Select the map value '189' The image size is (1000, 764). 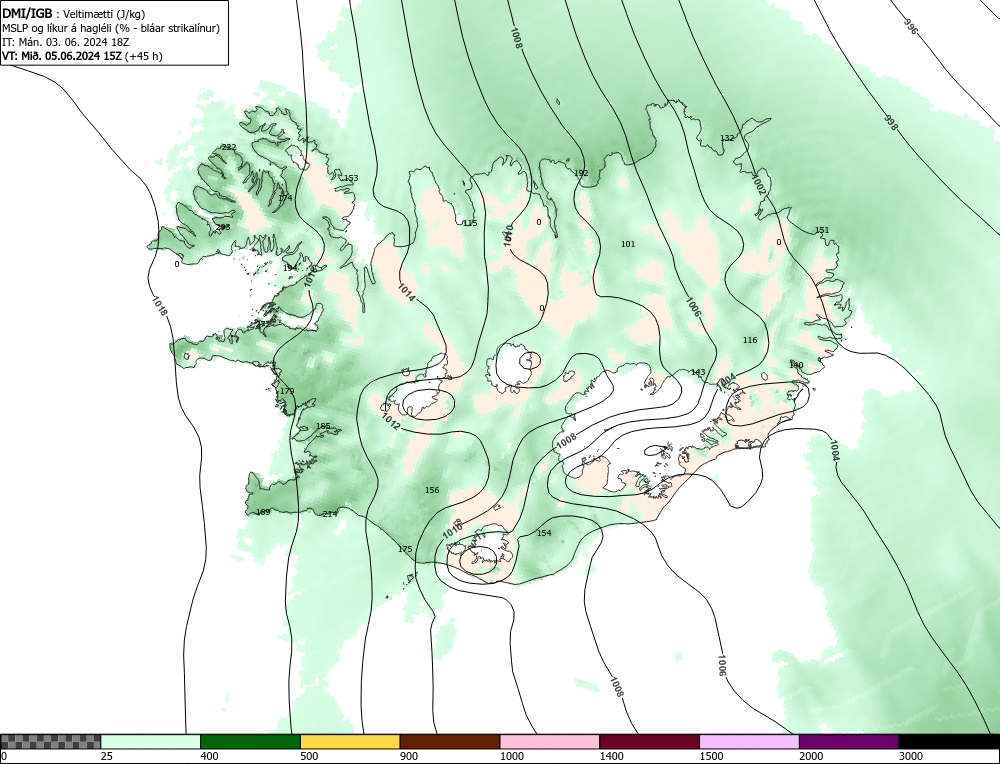pyautogui.click(x=263, y=512)
